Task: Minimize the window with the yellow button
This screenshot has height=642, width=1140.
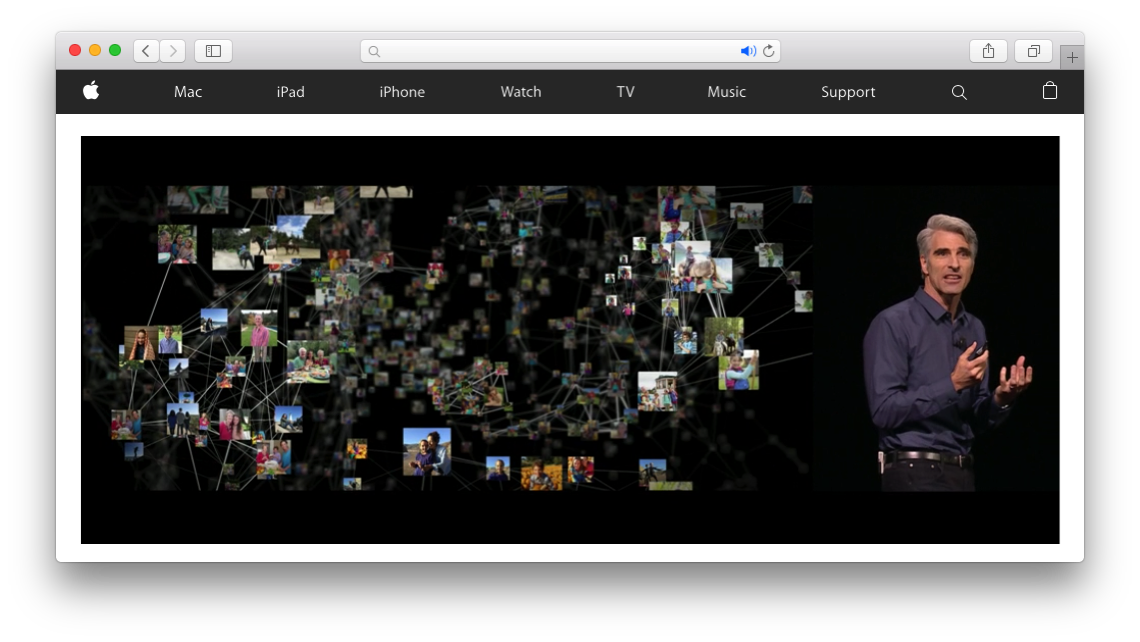Action: coord(95,50)
